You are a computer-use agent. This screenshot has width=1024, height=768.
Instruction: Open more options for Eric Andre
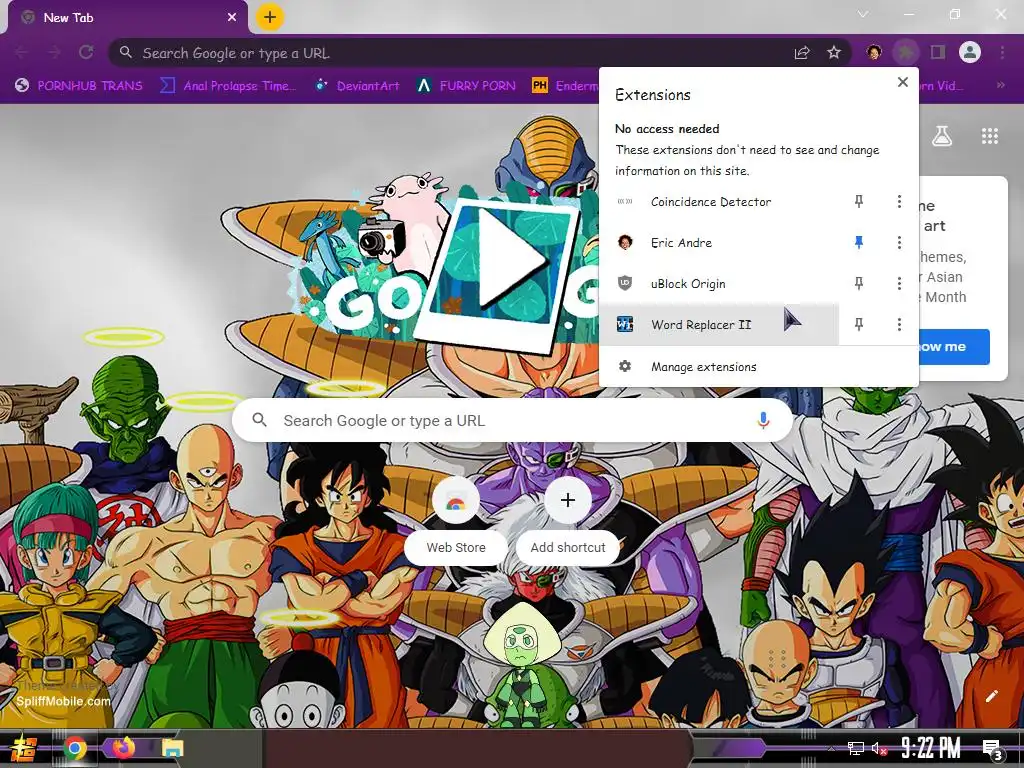click(899, 243)
